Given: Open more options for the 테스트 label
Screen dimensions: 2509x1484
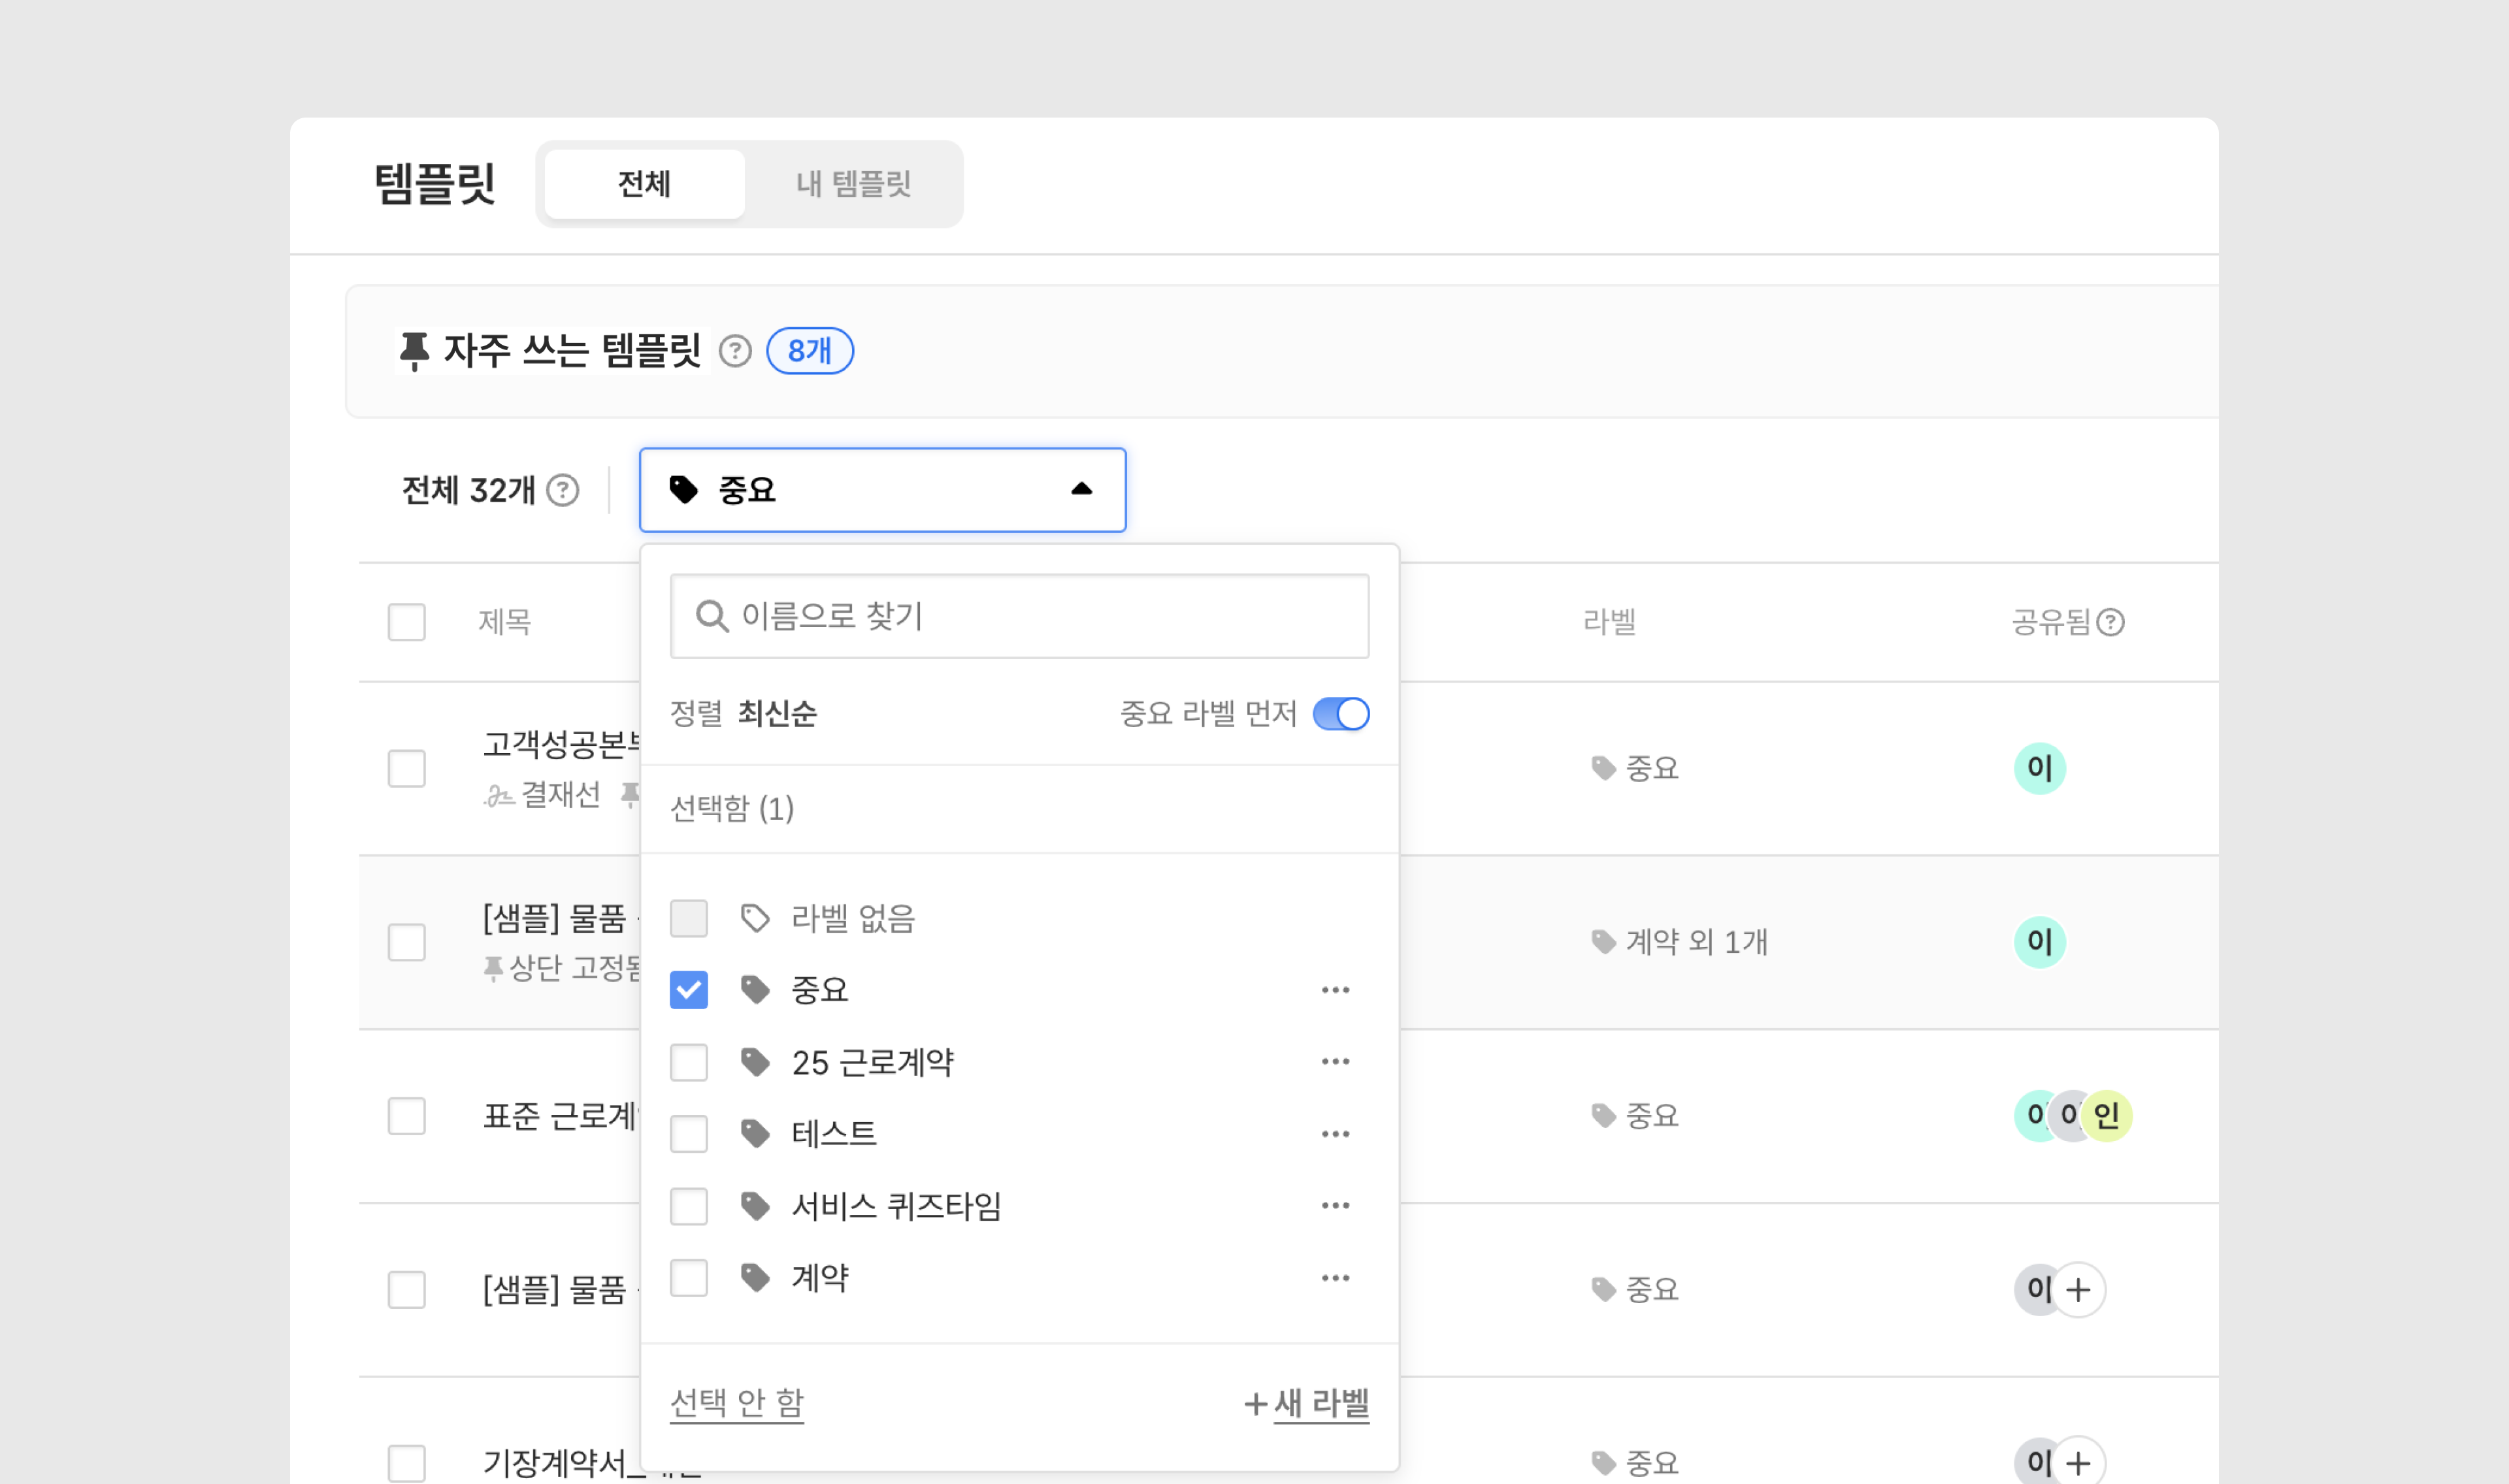Looking at the screenshot, I should click(x=1335, y=1134).
